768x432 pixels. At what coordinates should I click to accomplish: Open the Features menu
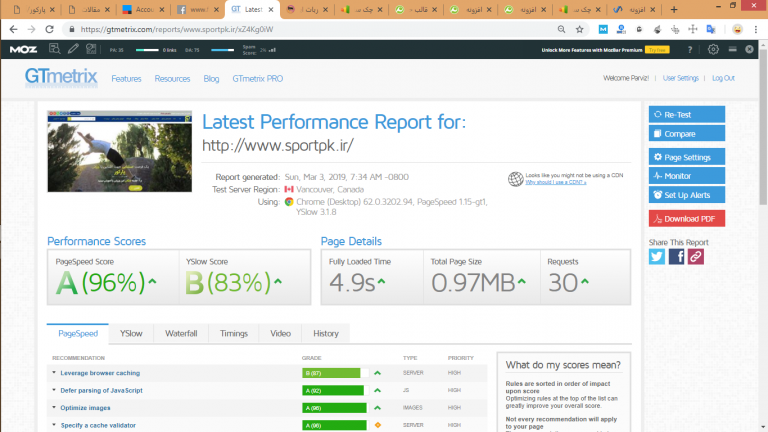coord(126,79)
